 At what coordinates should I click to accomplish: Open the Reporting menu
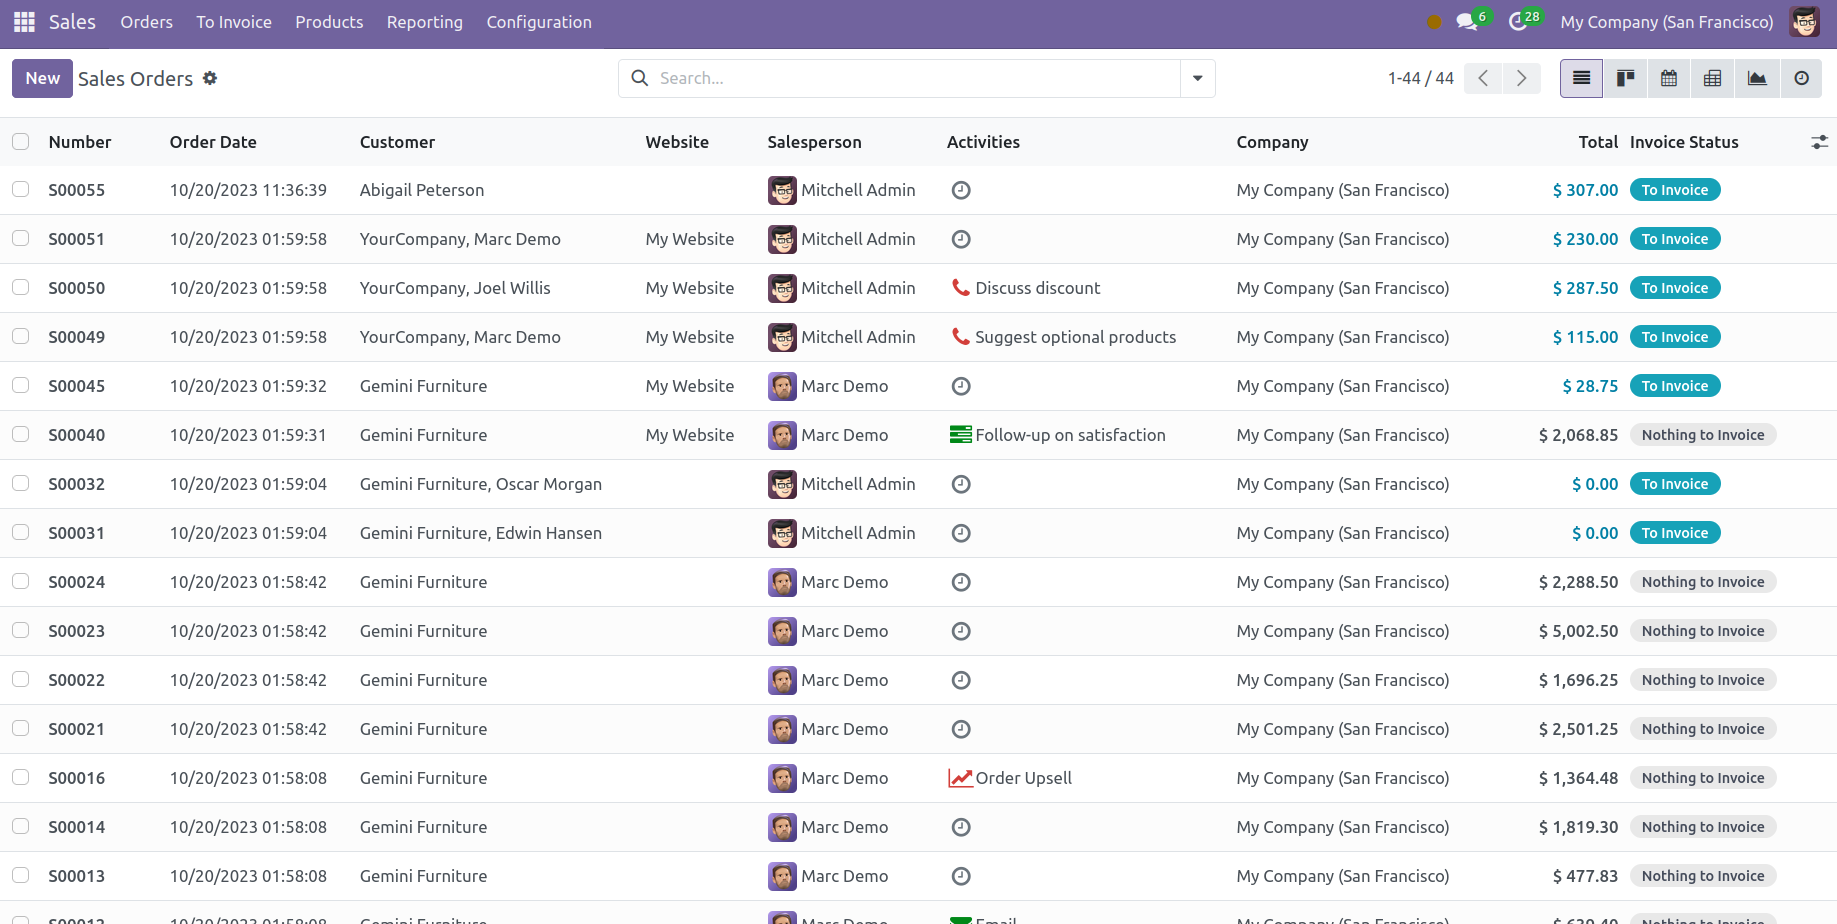click(x=424, y=22)
